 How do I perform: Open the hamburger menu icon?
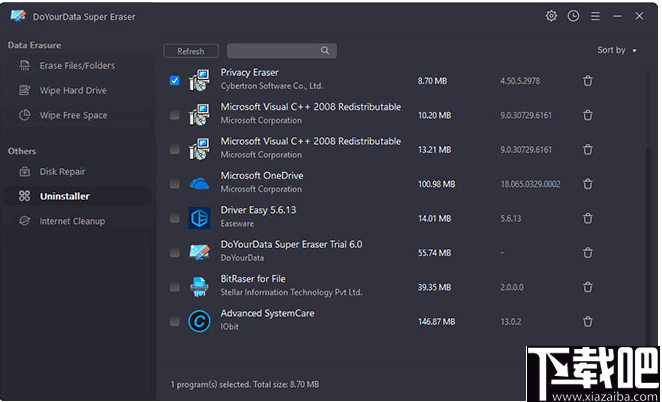tap(595, 16)
